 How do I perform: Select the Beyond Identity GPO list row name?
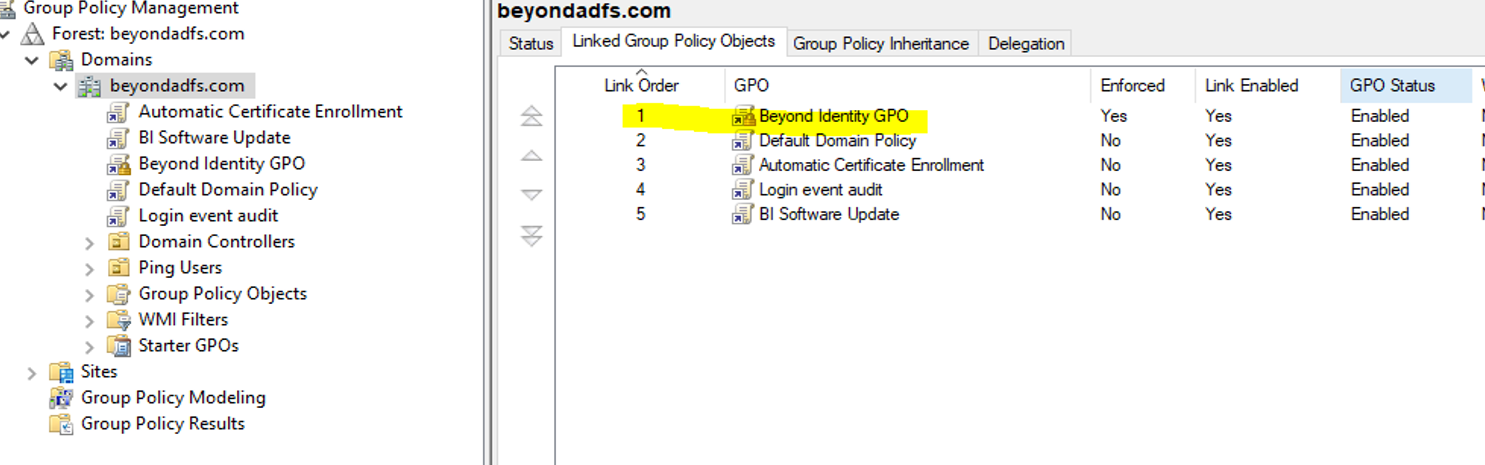coord(834,116)
